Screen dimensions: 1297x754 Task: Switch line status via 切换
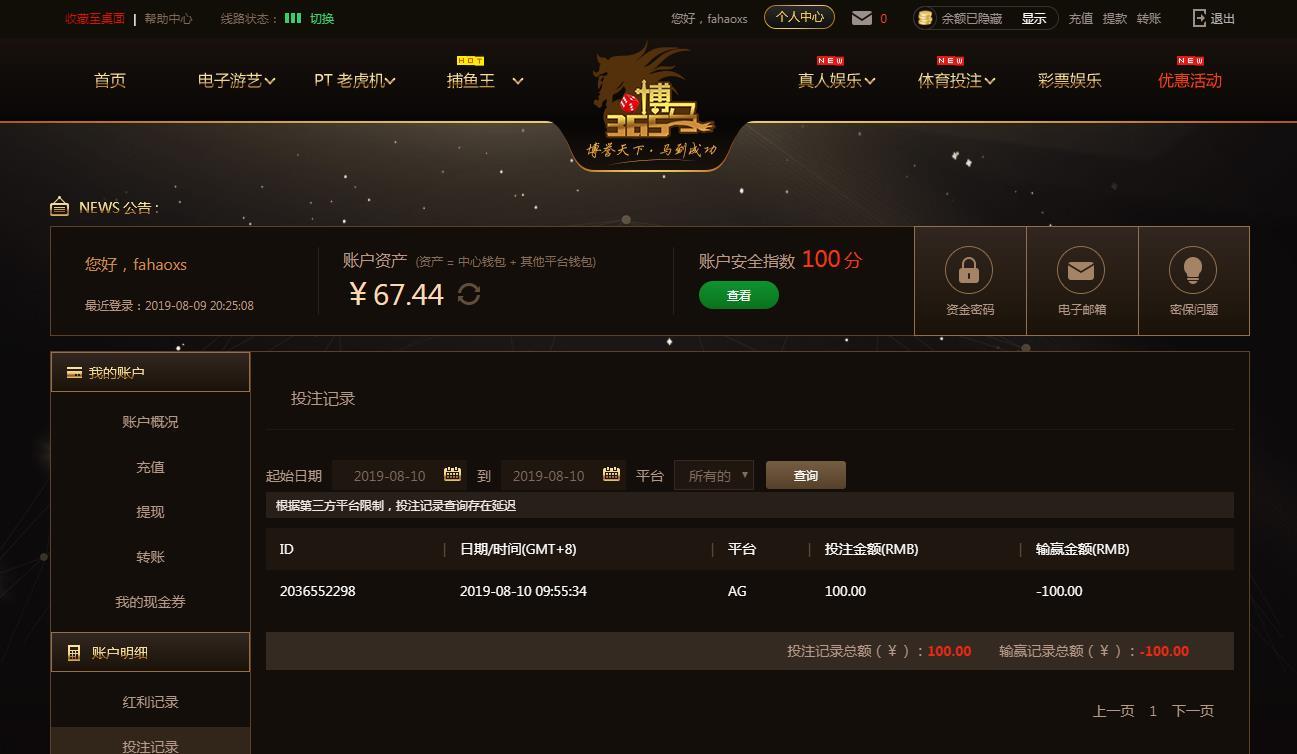(322, 18)
